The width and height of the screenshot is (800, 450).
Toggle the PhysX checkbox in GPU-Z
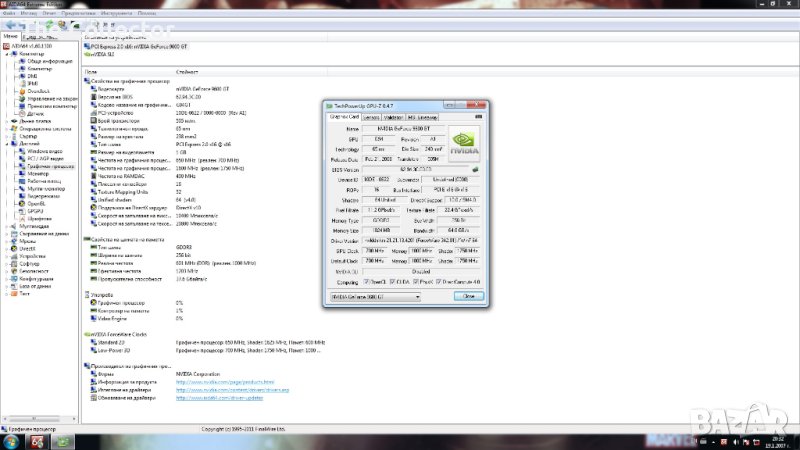413,284
